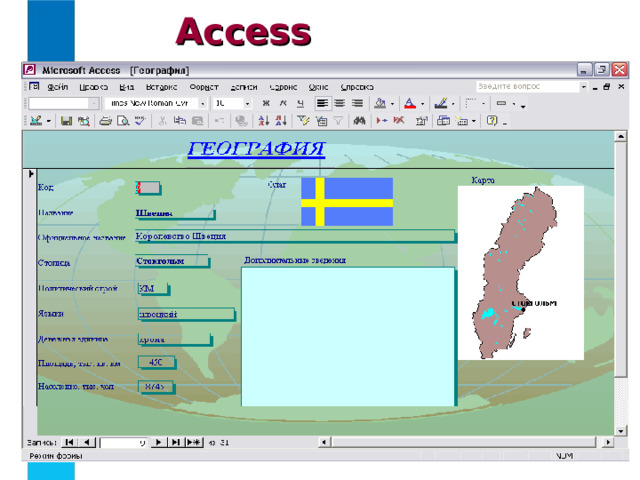Toggle Underline (Ч) formatting

click(x=300, y=103)
